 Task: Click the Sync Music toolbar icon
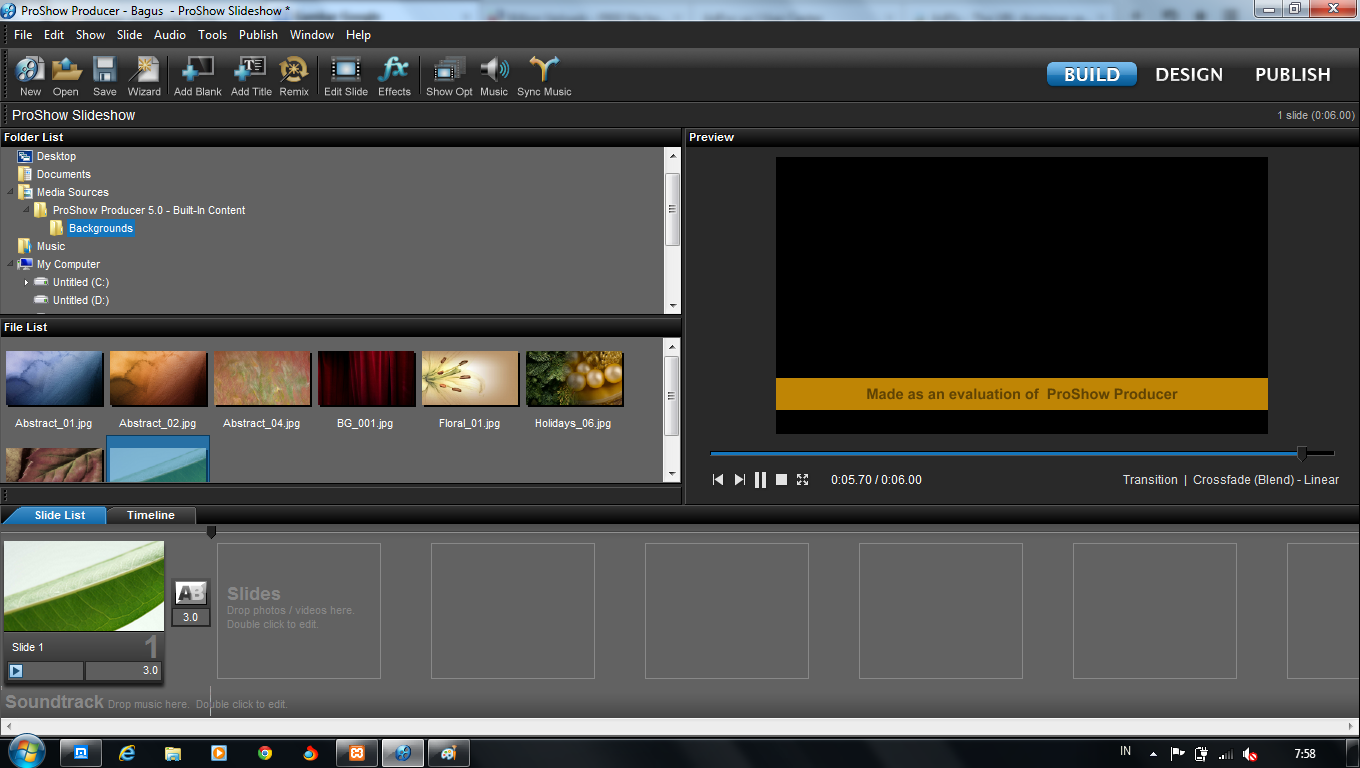[544, 76]
